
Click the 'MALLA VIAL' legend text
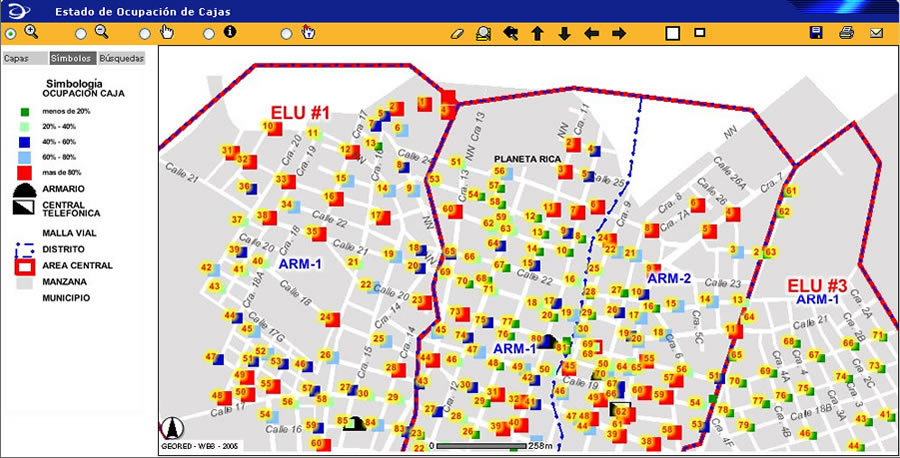pos(69,234)
